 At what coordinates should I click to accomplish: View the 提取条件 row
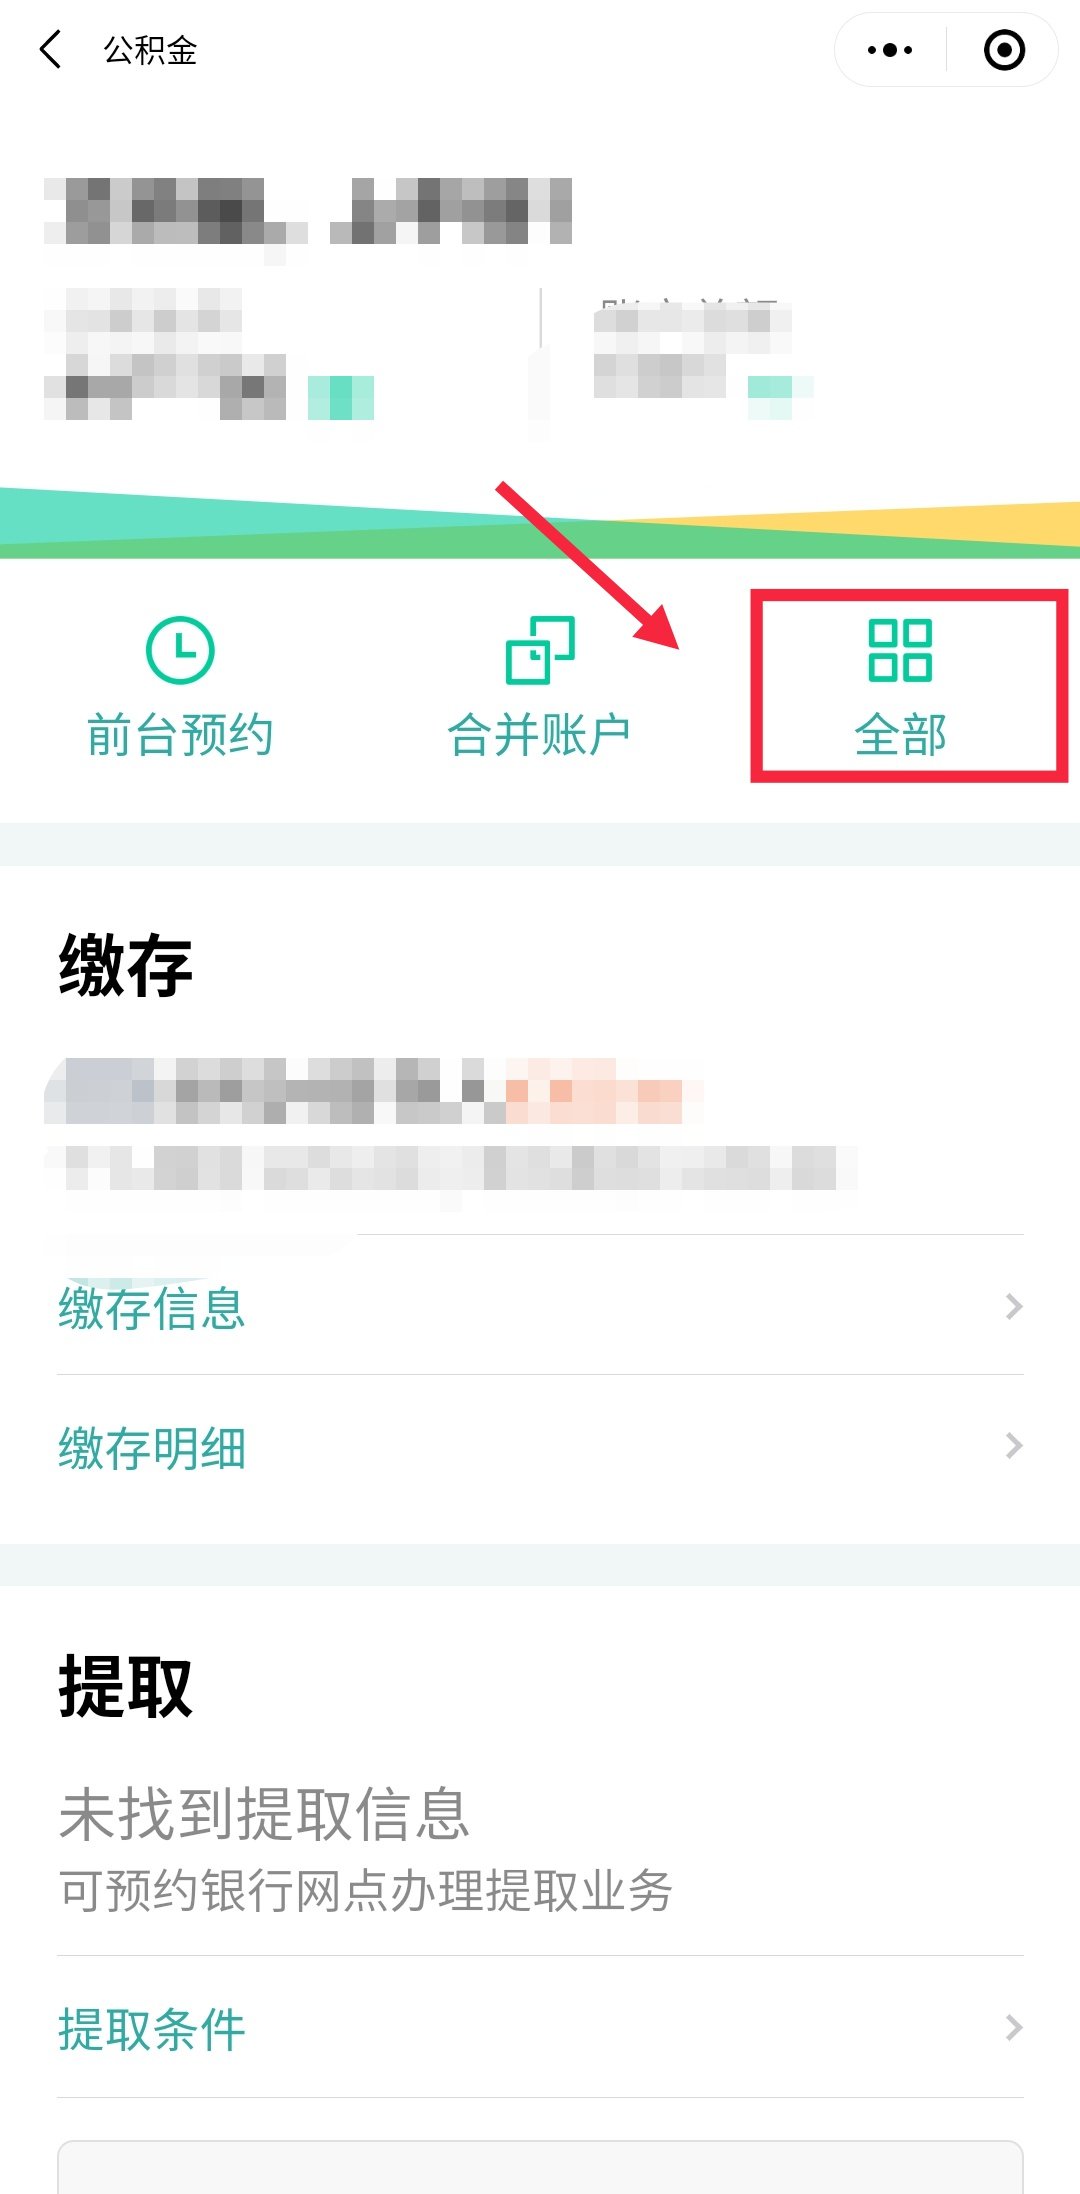pyautogui.click(x=540, y=2028)
